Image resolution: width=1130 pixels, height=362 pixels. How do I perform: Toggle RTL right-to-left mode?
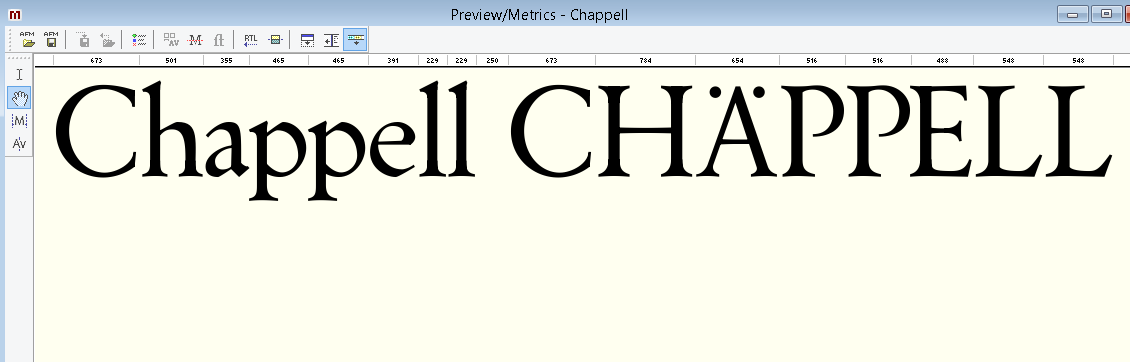[x=250, y=39]
